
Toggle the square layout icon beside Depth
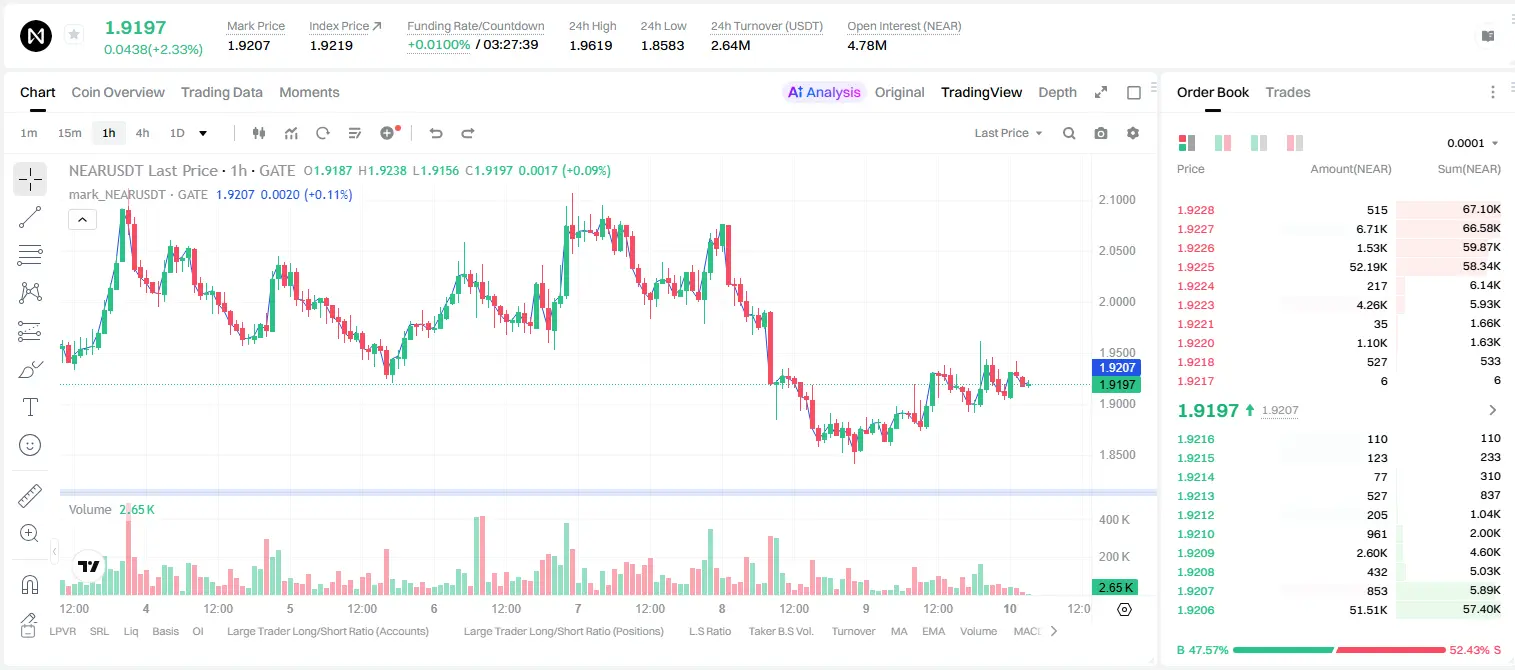(1134, 92)
